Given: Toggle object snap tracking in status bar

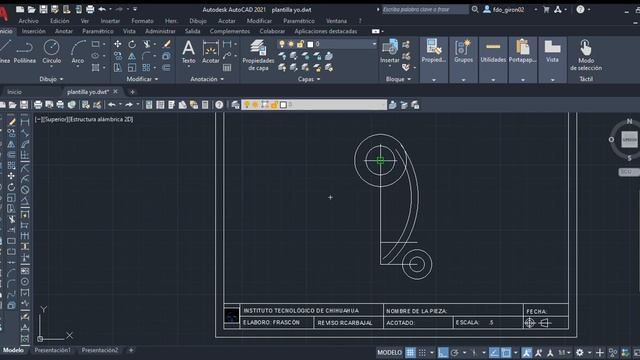Looking at the screenshot, I should click(494, 353).
